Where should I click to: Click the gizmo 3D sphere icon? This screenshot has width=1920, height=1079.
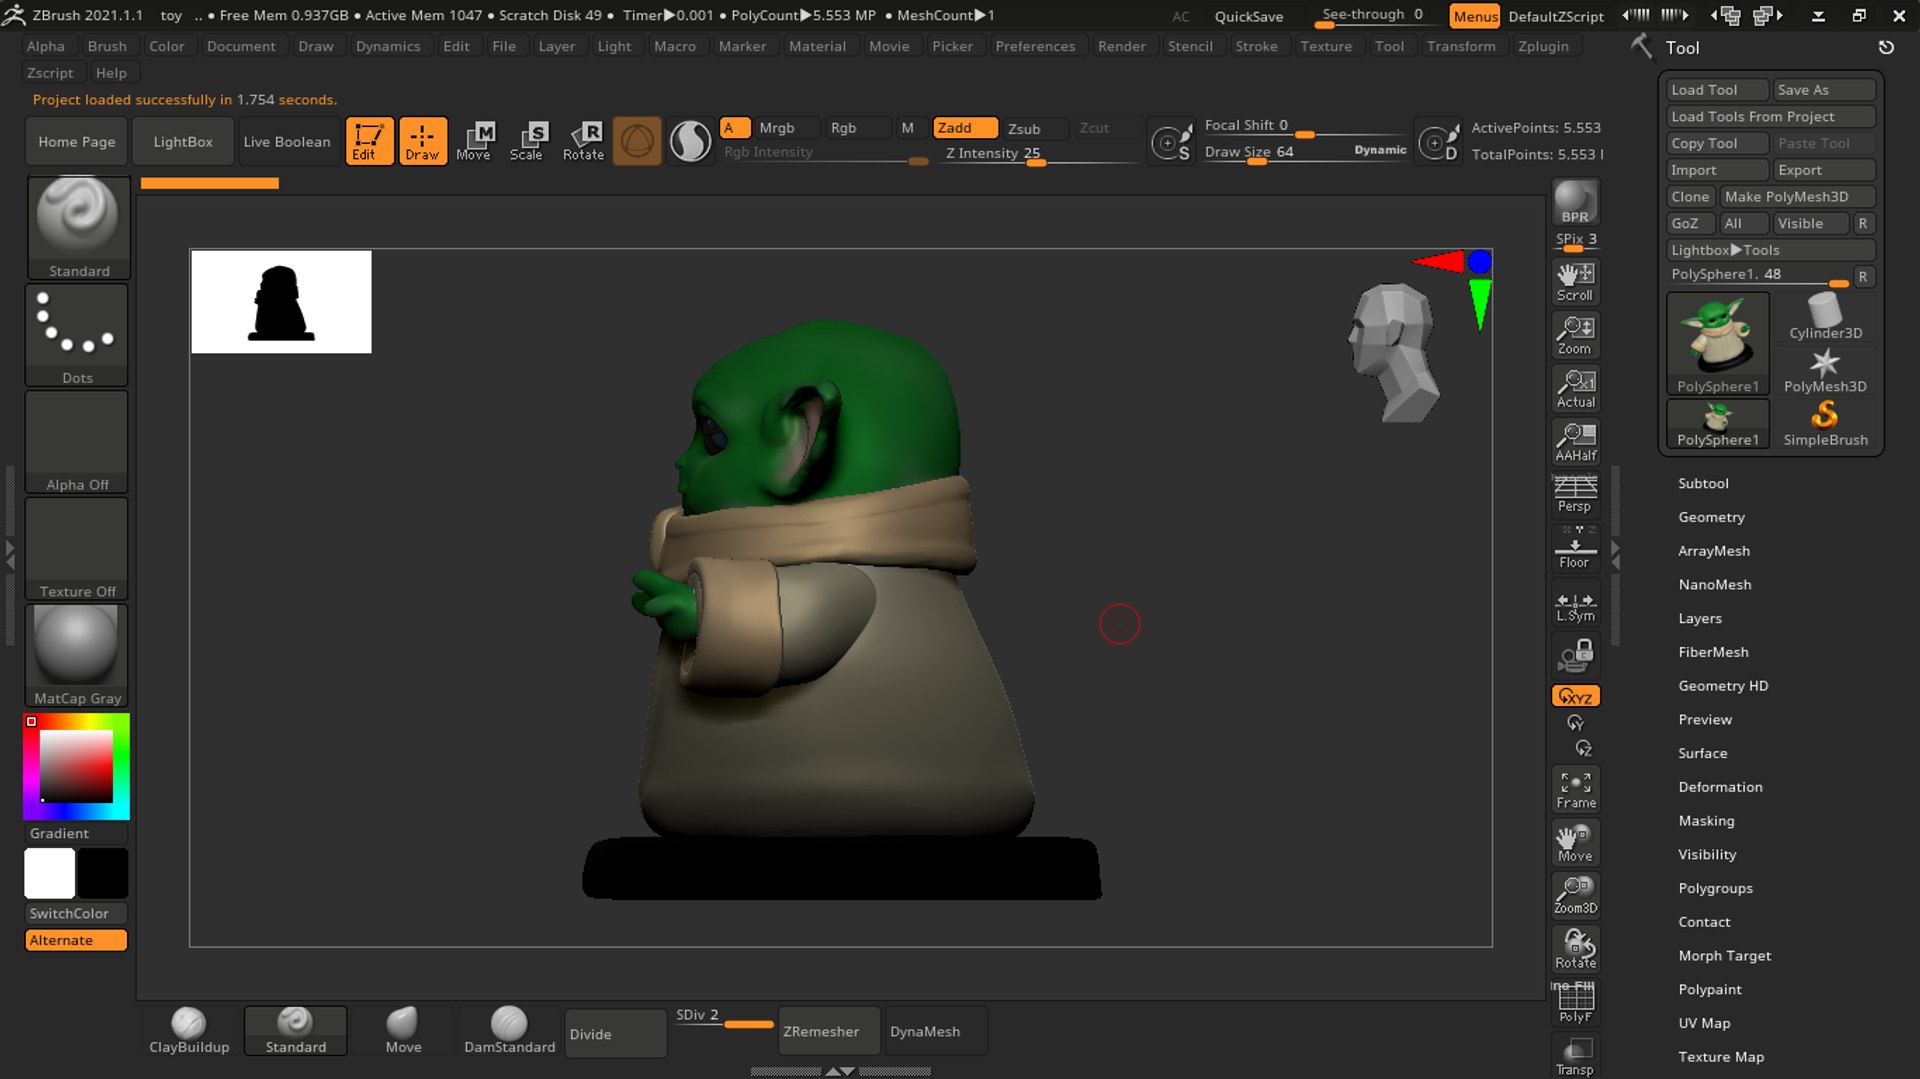tap(637, 141)
